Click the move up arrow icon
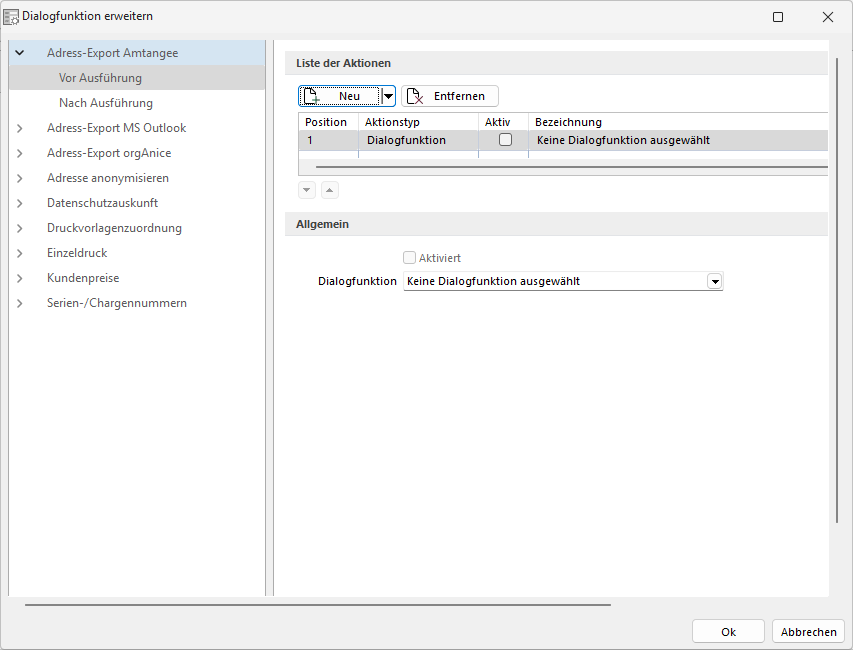This screenshot has width=853, height=650. pos(329,190)
